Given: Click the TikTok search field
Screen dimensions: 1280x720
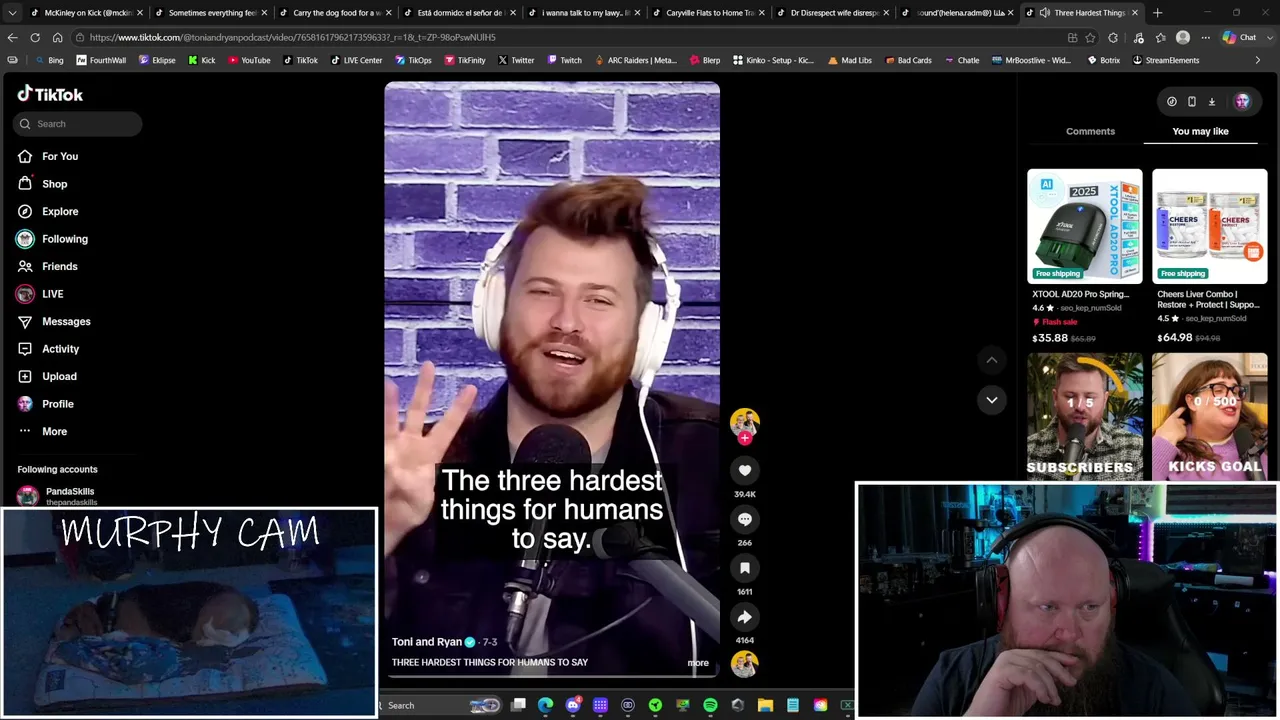Looking at the screenshot, I should 78,124.
